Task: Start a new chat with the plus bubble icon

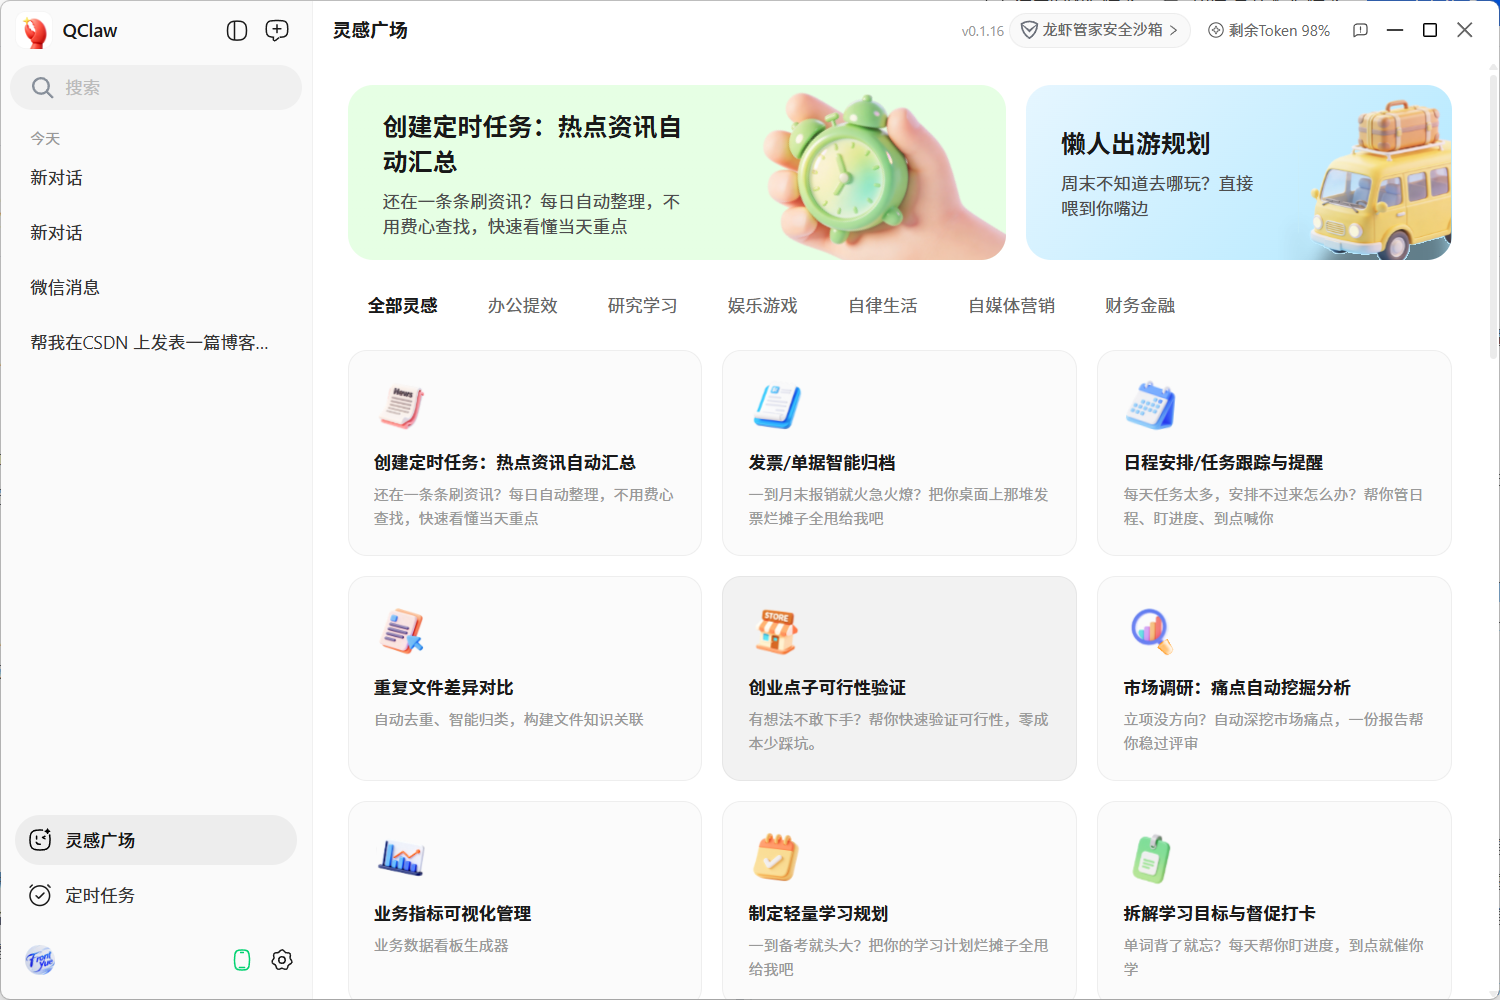Action: click(x=277, y=31)
